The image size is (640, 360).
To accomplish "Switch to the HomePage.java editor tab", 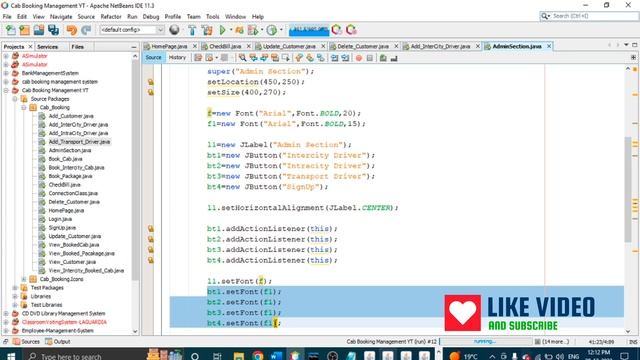I will point(169,47).
